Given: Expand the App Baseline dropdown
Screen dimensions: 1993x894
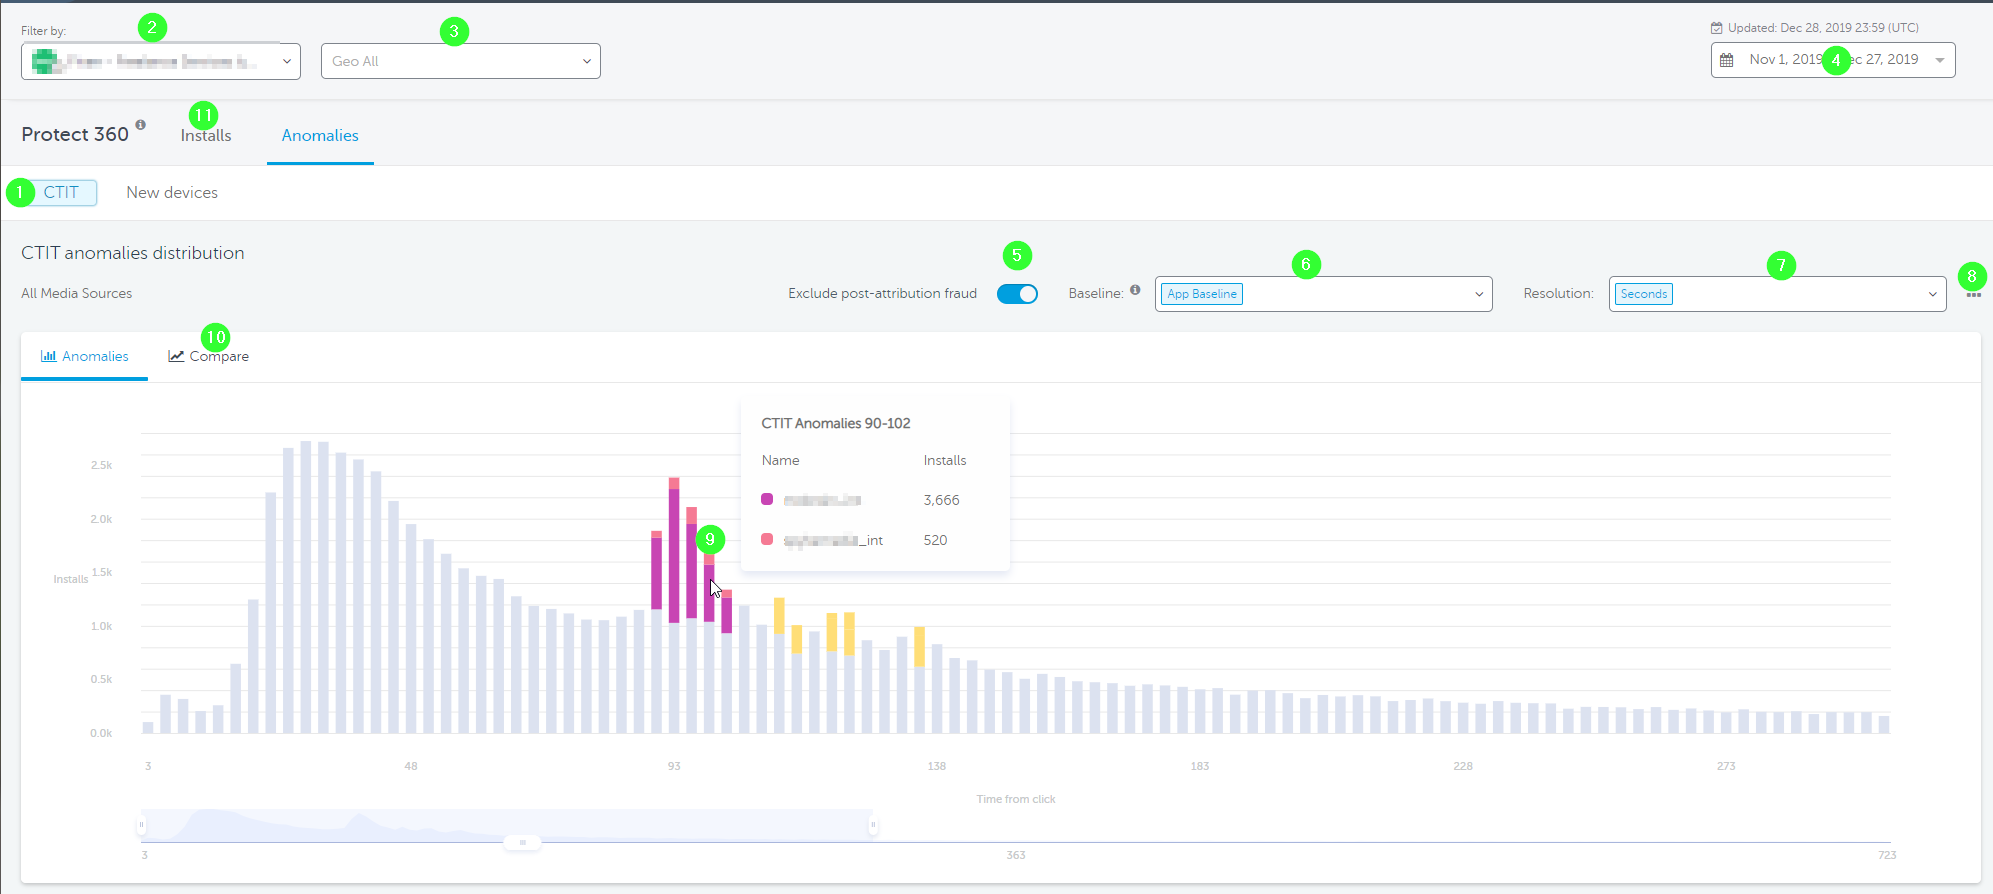Looking at the screenshot, I should pyautogui.click(x=1323, y=294).
